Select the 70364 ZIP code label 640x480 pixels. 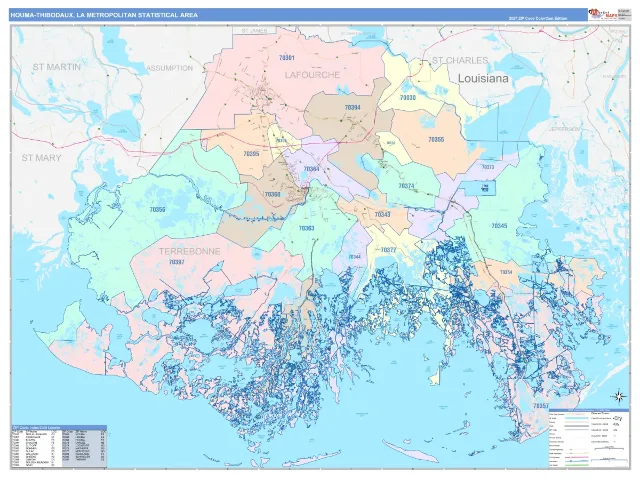point(311,169)
